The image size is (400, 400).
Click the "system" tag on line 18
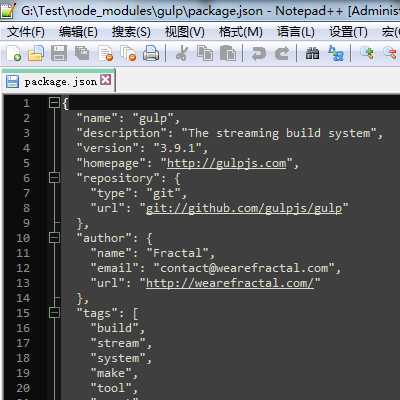coord(118,358)
